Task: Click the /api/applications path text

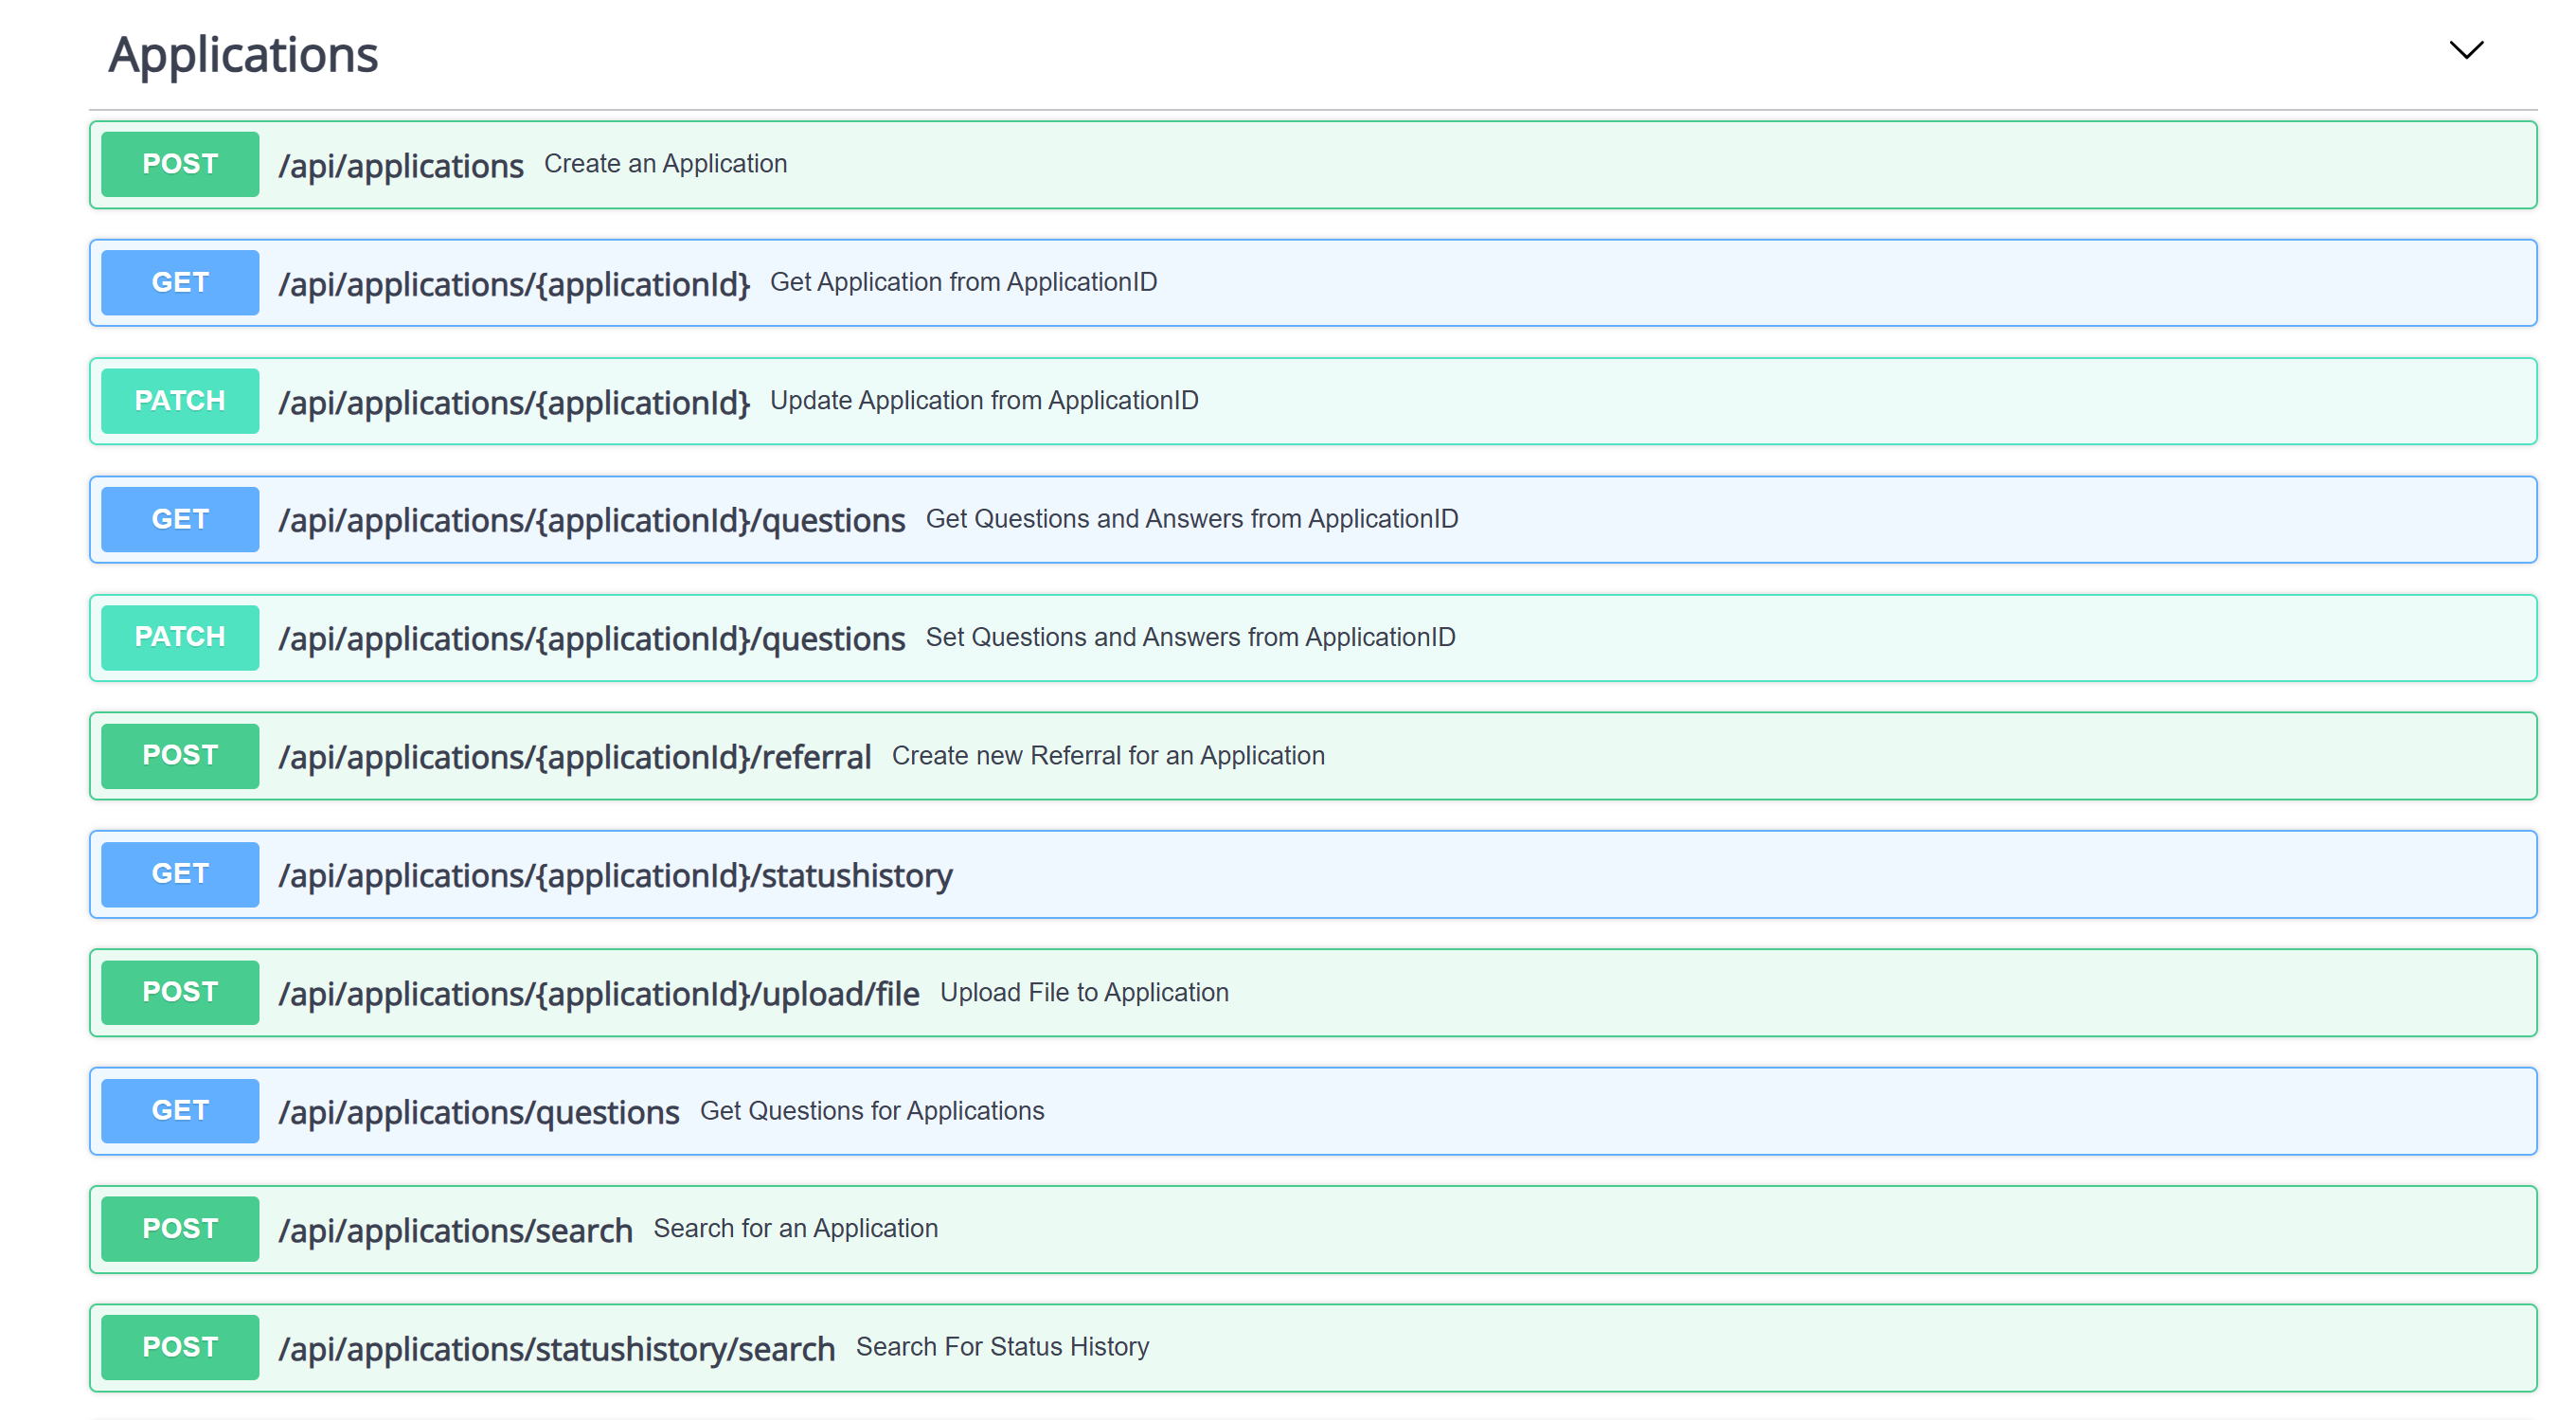Action: pos(400,166)
